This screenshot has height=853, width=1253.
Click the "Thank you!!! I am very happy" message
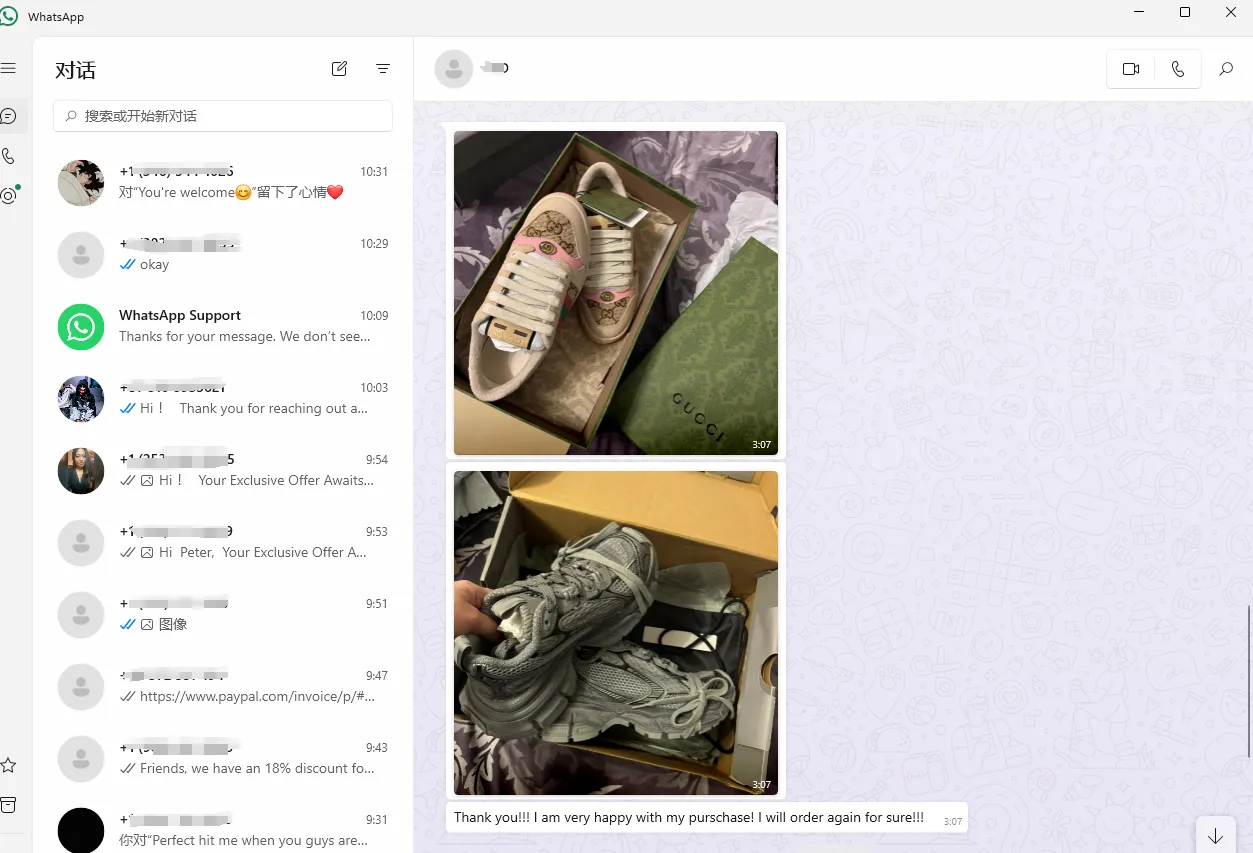click(707, 817)
